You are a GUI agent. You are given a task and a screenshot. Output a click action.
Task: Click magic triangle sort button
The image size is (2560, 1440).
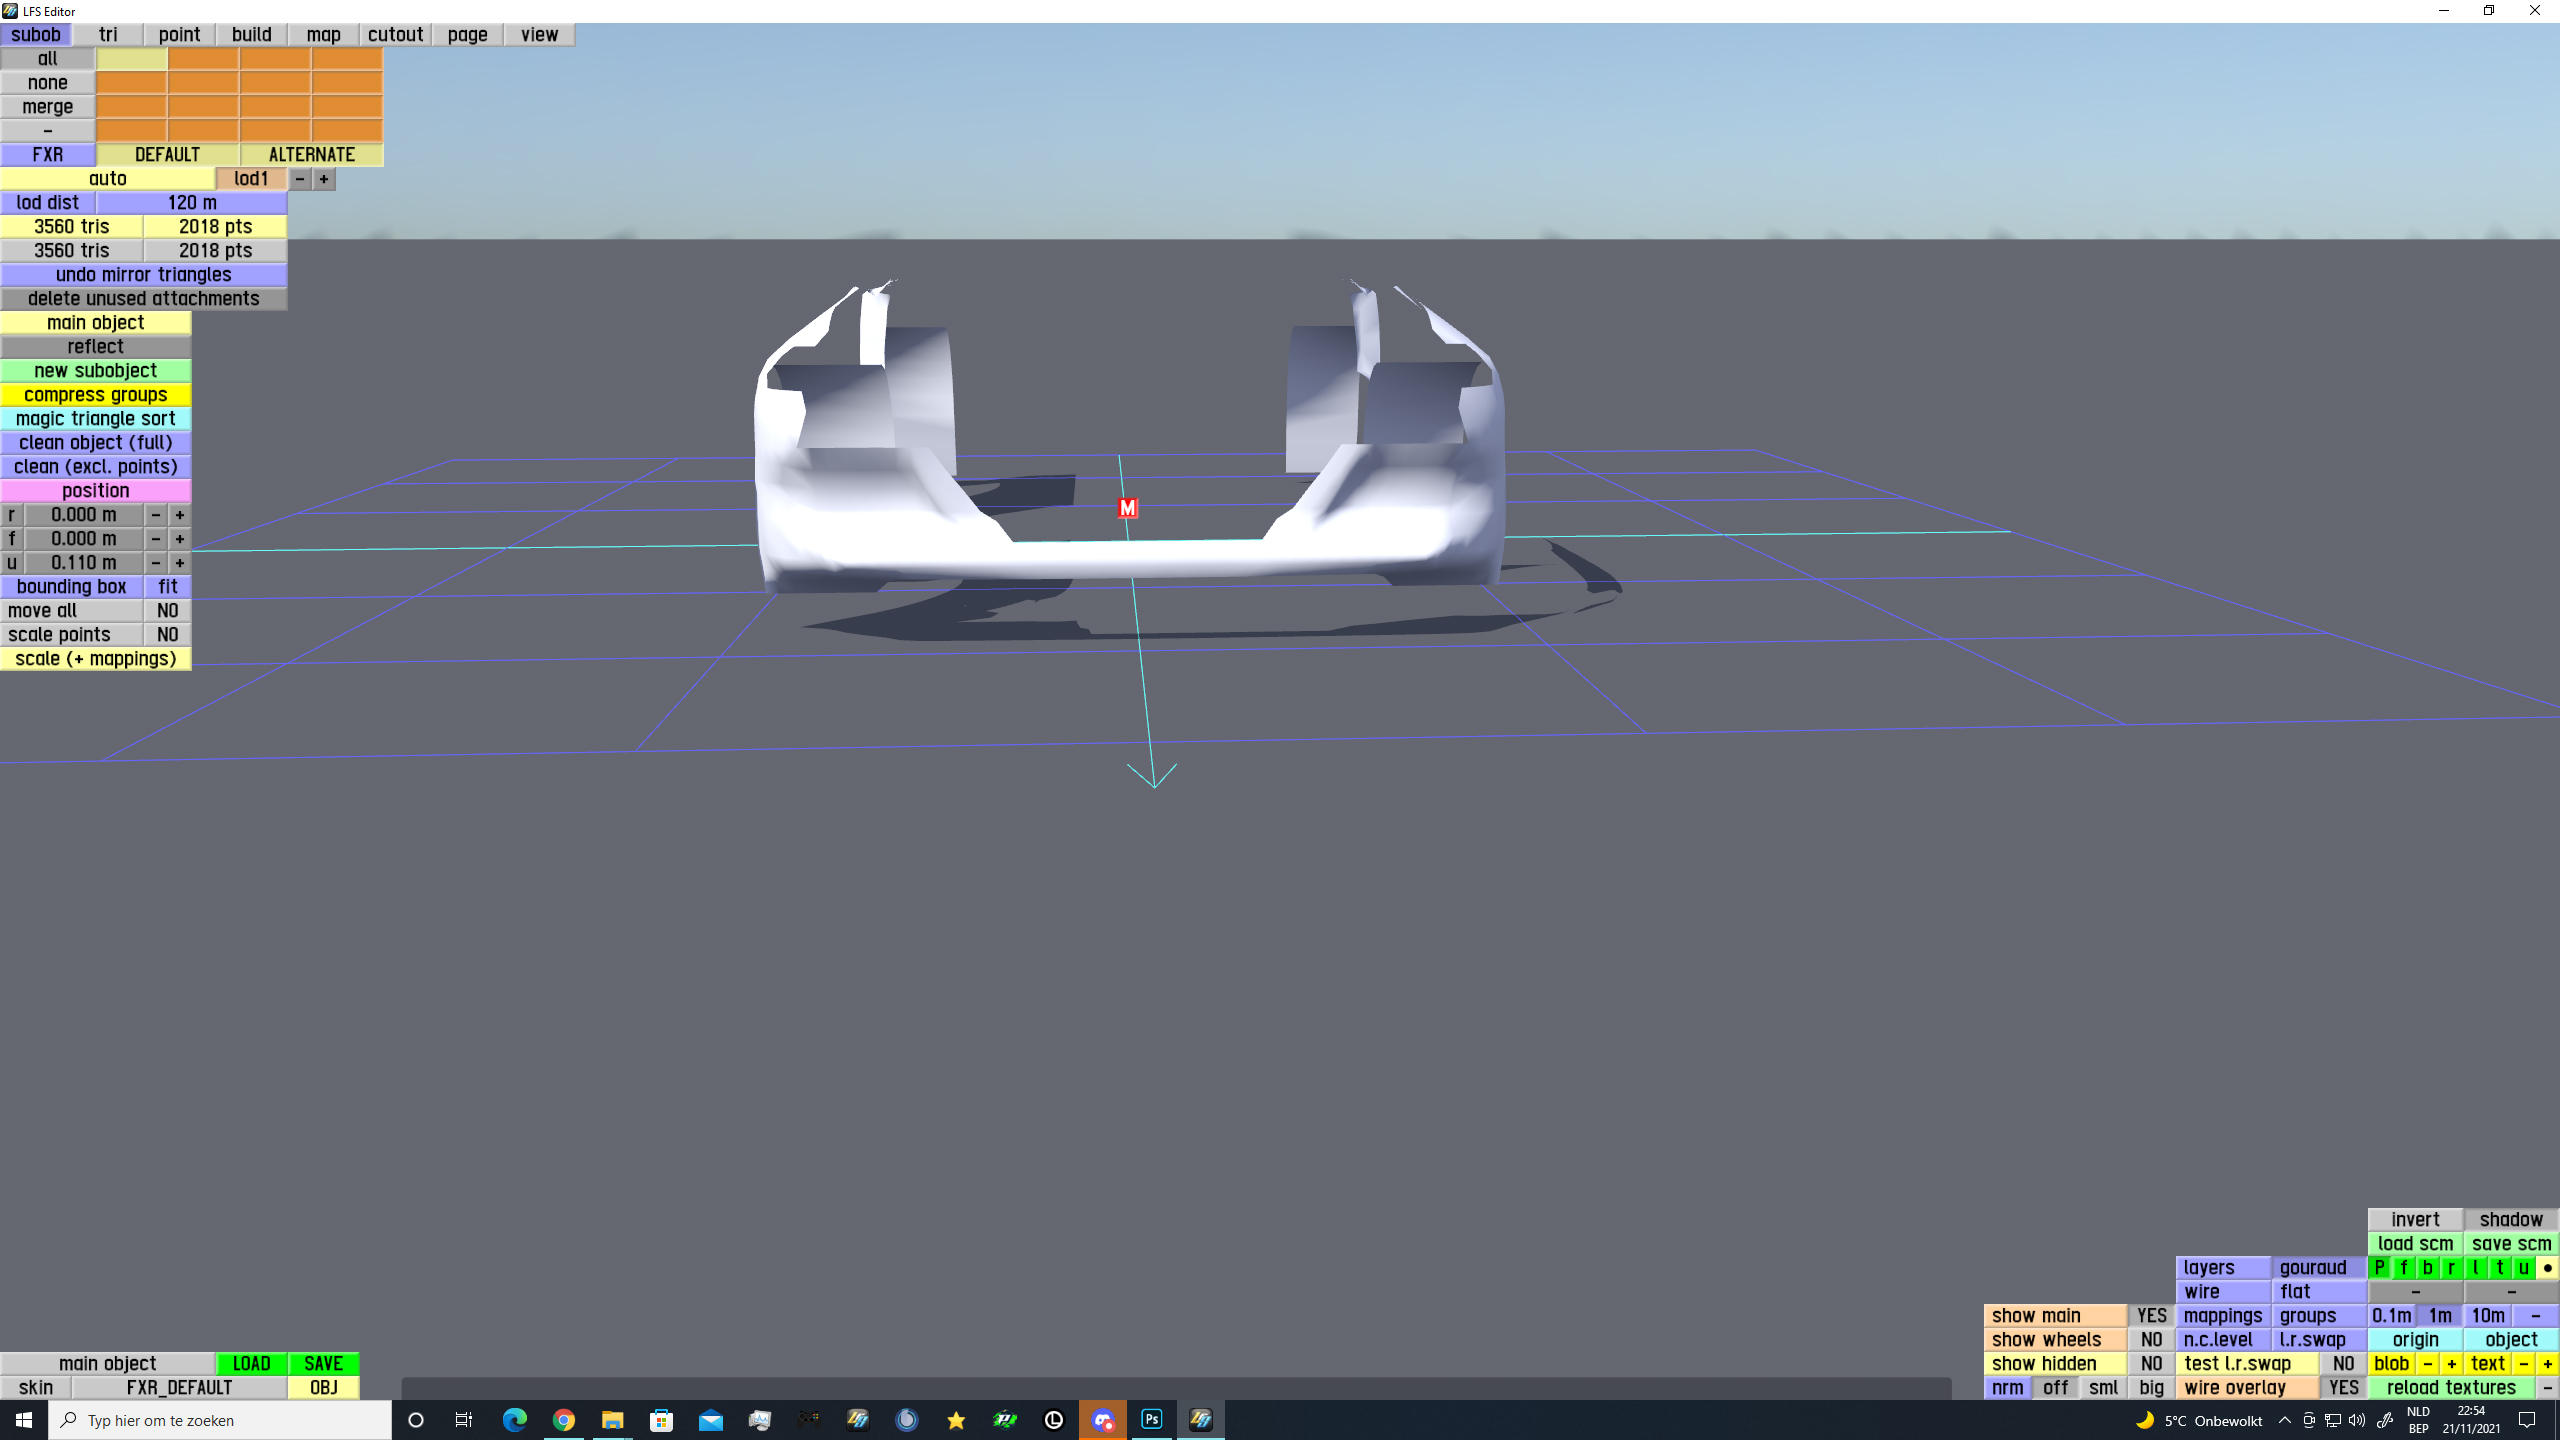click(96, 419)
